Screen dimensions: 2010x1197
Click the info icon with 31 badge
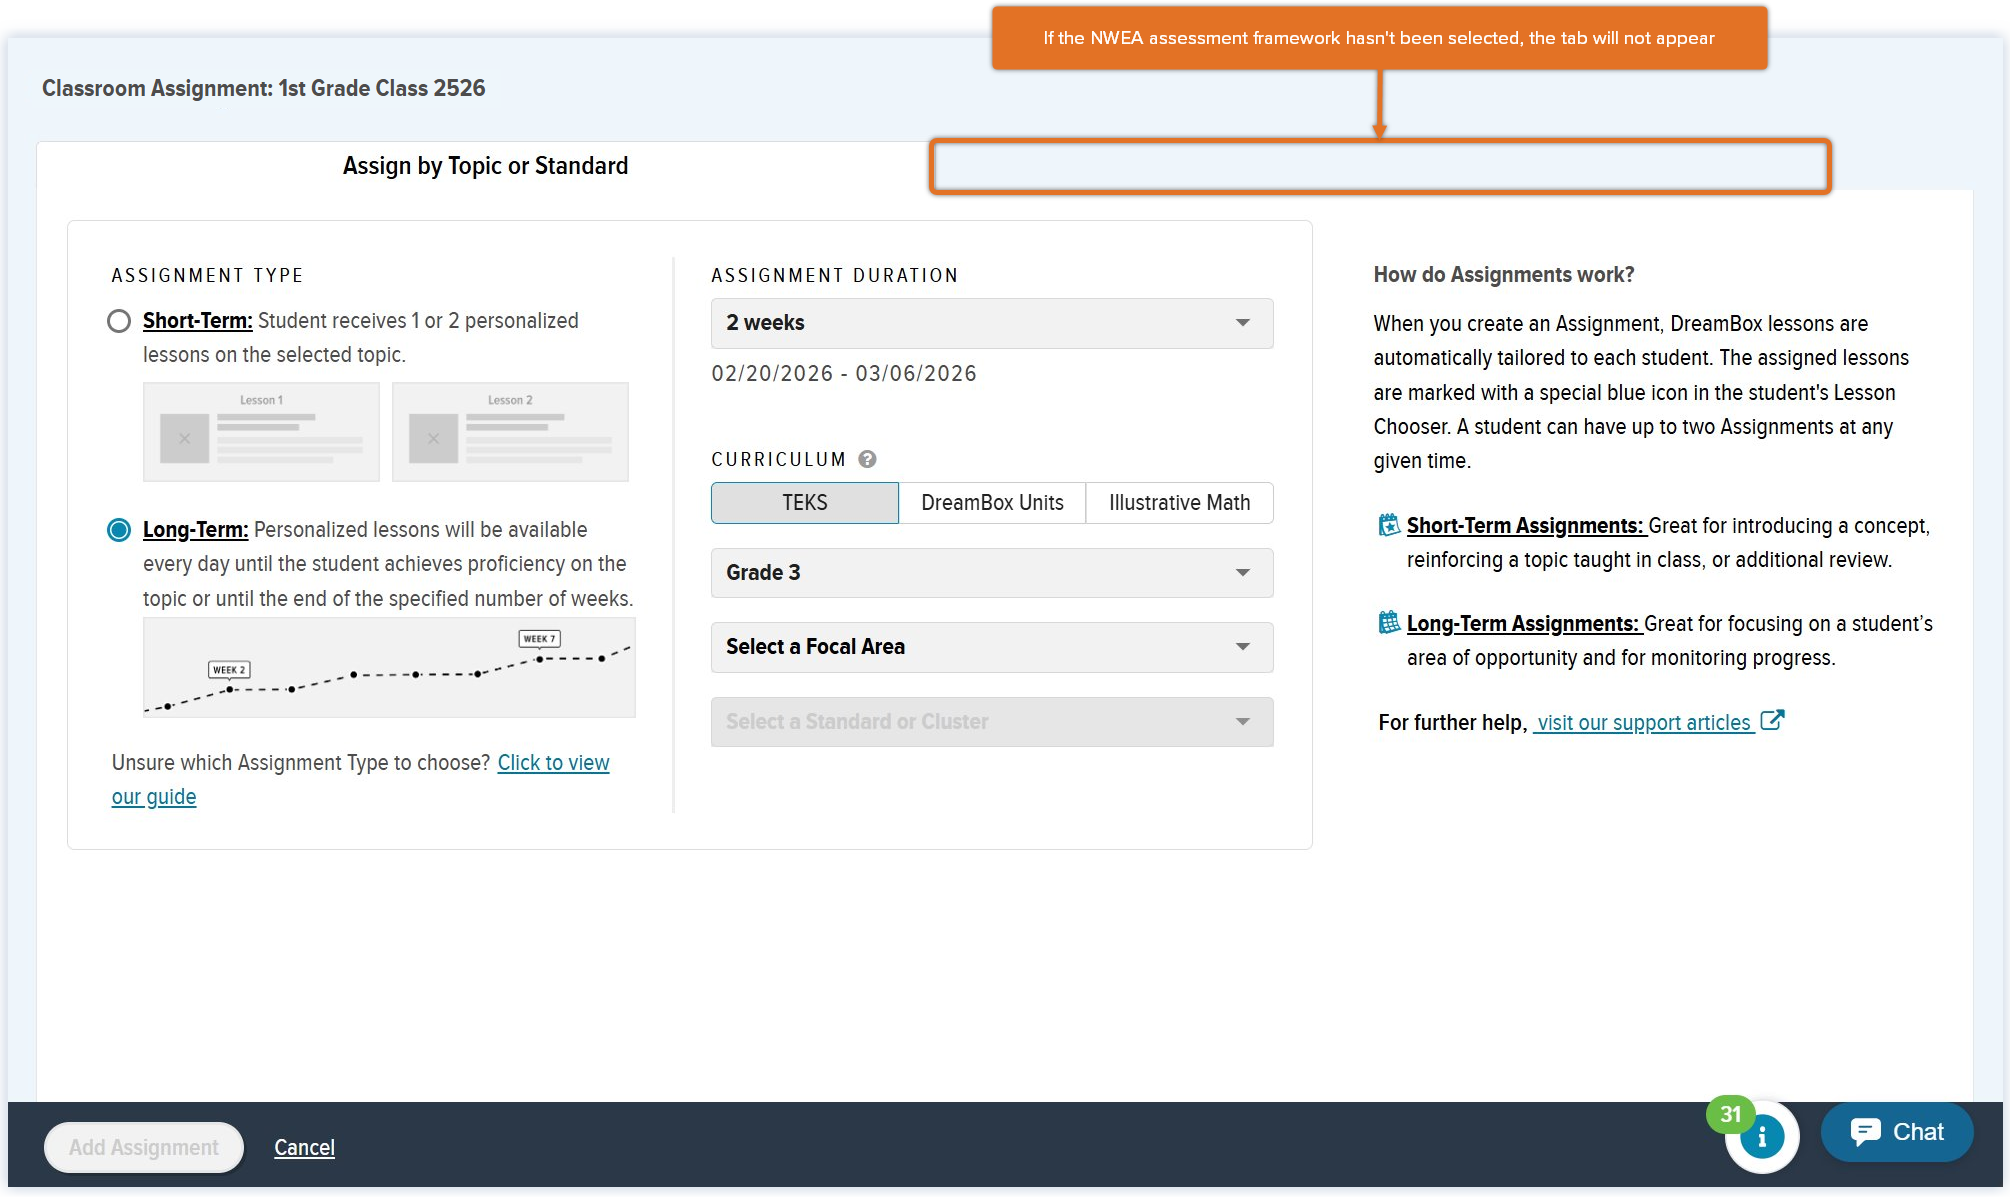click(1761, 1137)
